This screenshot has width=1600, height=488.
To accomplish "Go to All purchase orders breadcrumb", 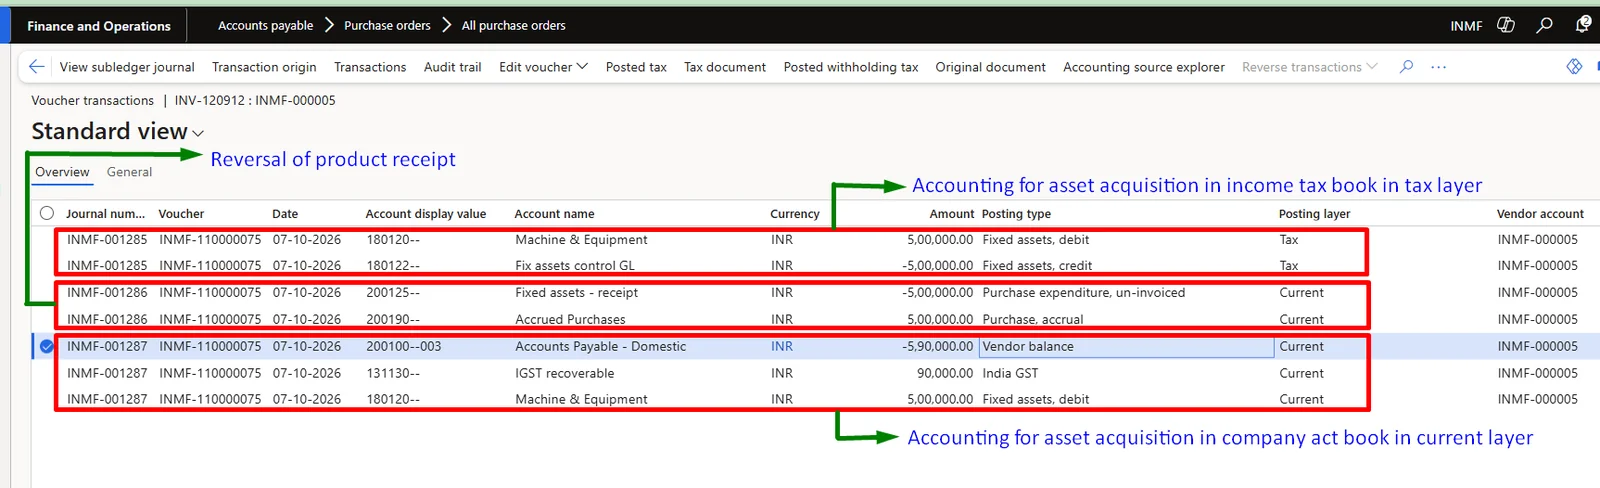I will [513, 25].
